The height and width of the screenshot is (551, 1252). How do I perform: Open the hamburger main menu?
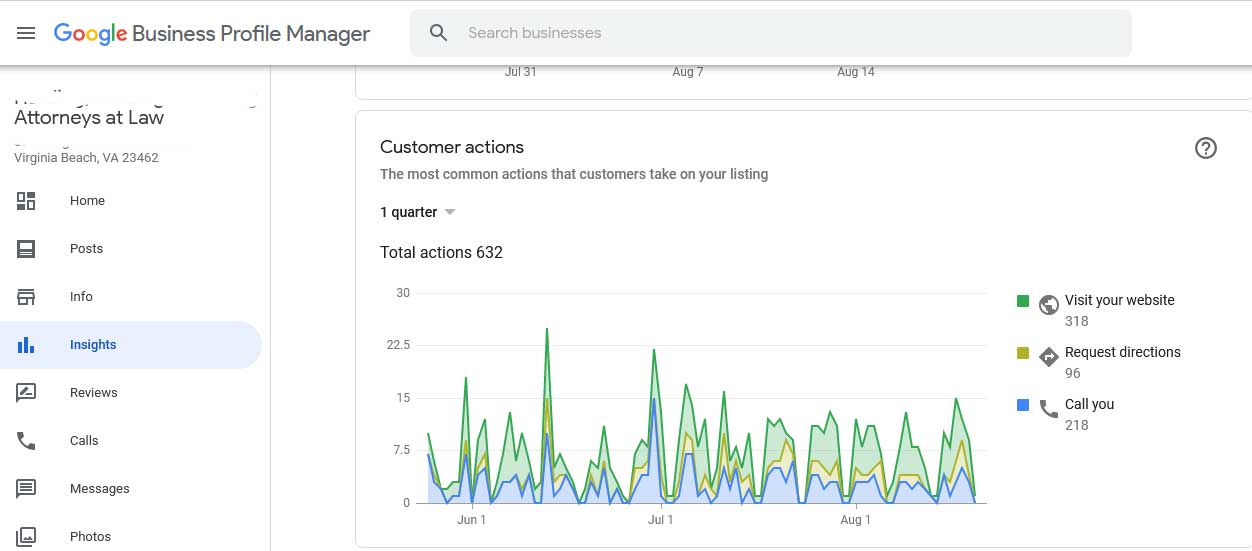point(26,33)
